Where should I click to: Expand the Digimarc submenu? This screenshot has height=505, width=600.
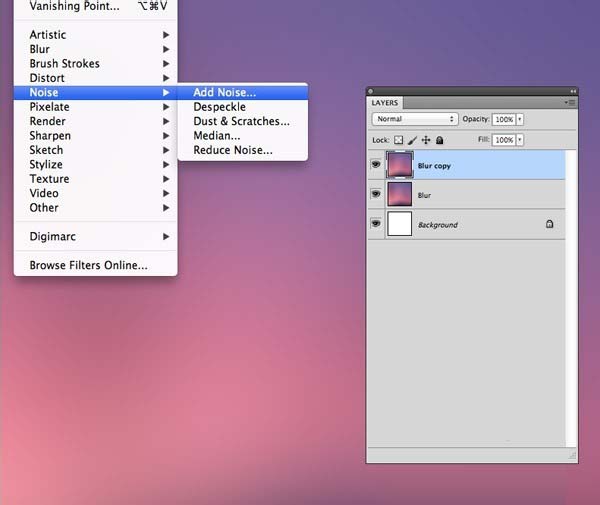pos(96,237)
